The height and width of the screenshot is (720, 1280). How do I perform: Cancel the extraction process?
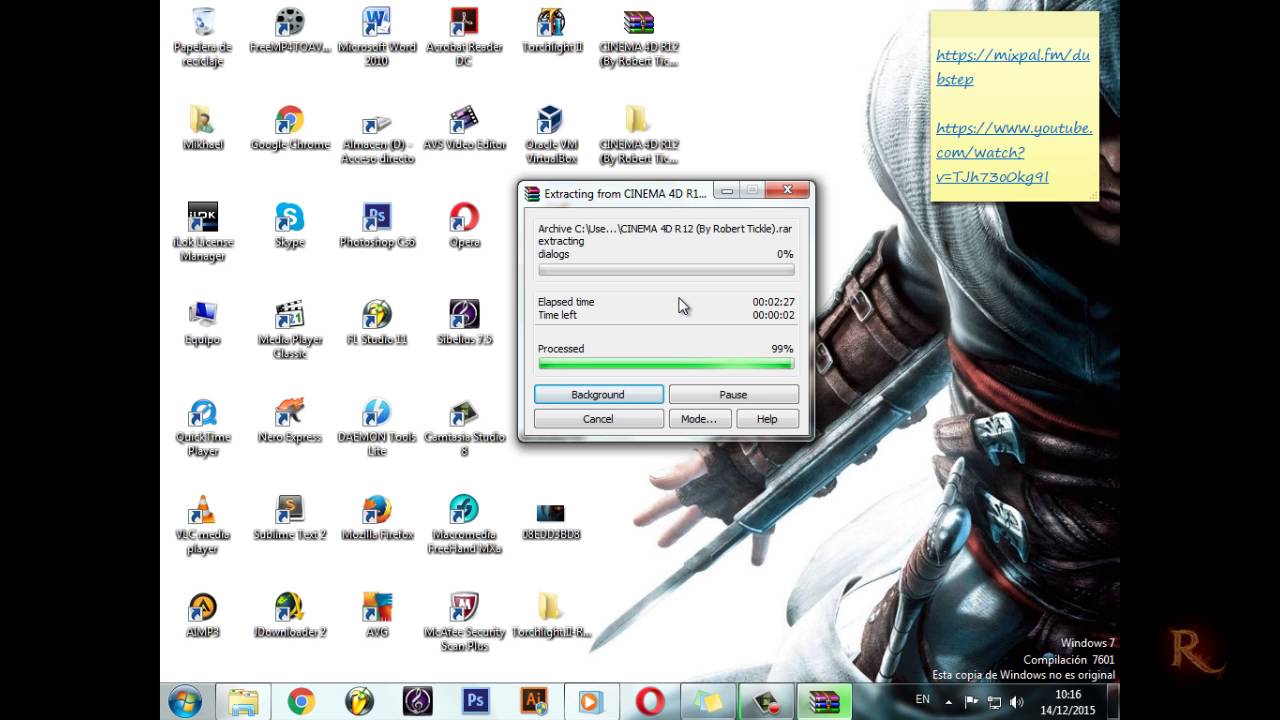pyautogui.click(x=598, y=419)
